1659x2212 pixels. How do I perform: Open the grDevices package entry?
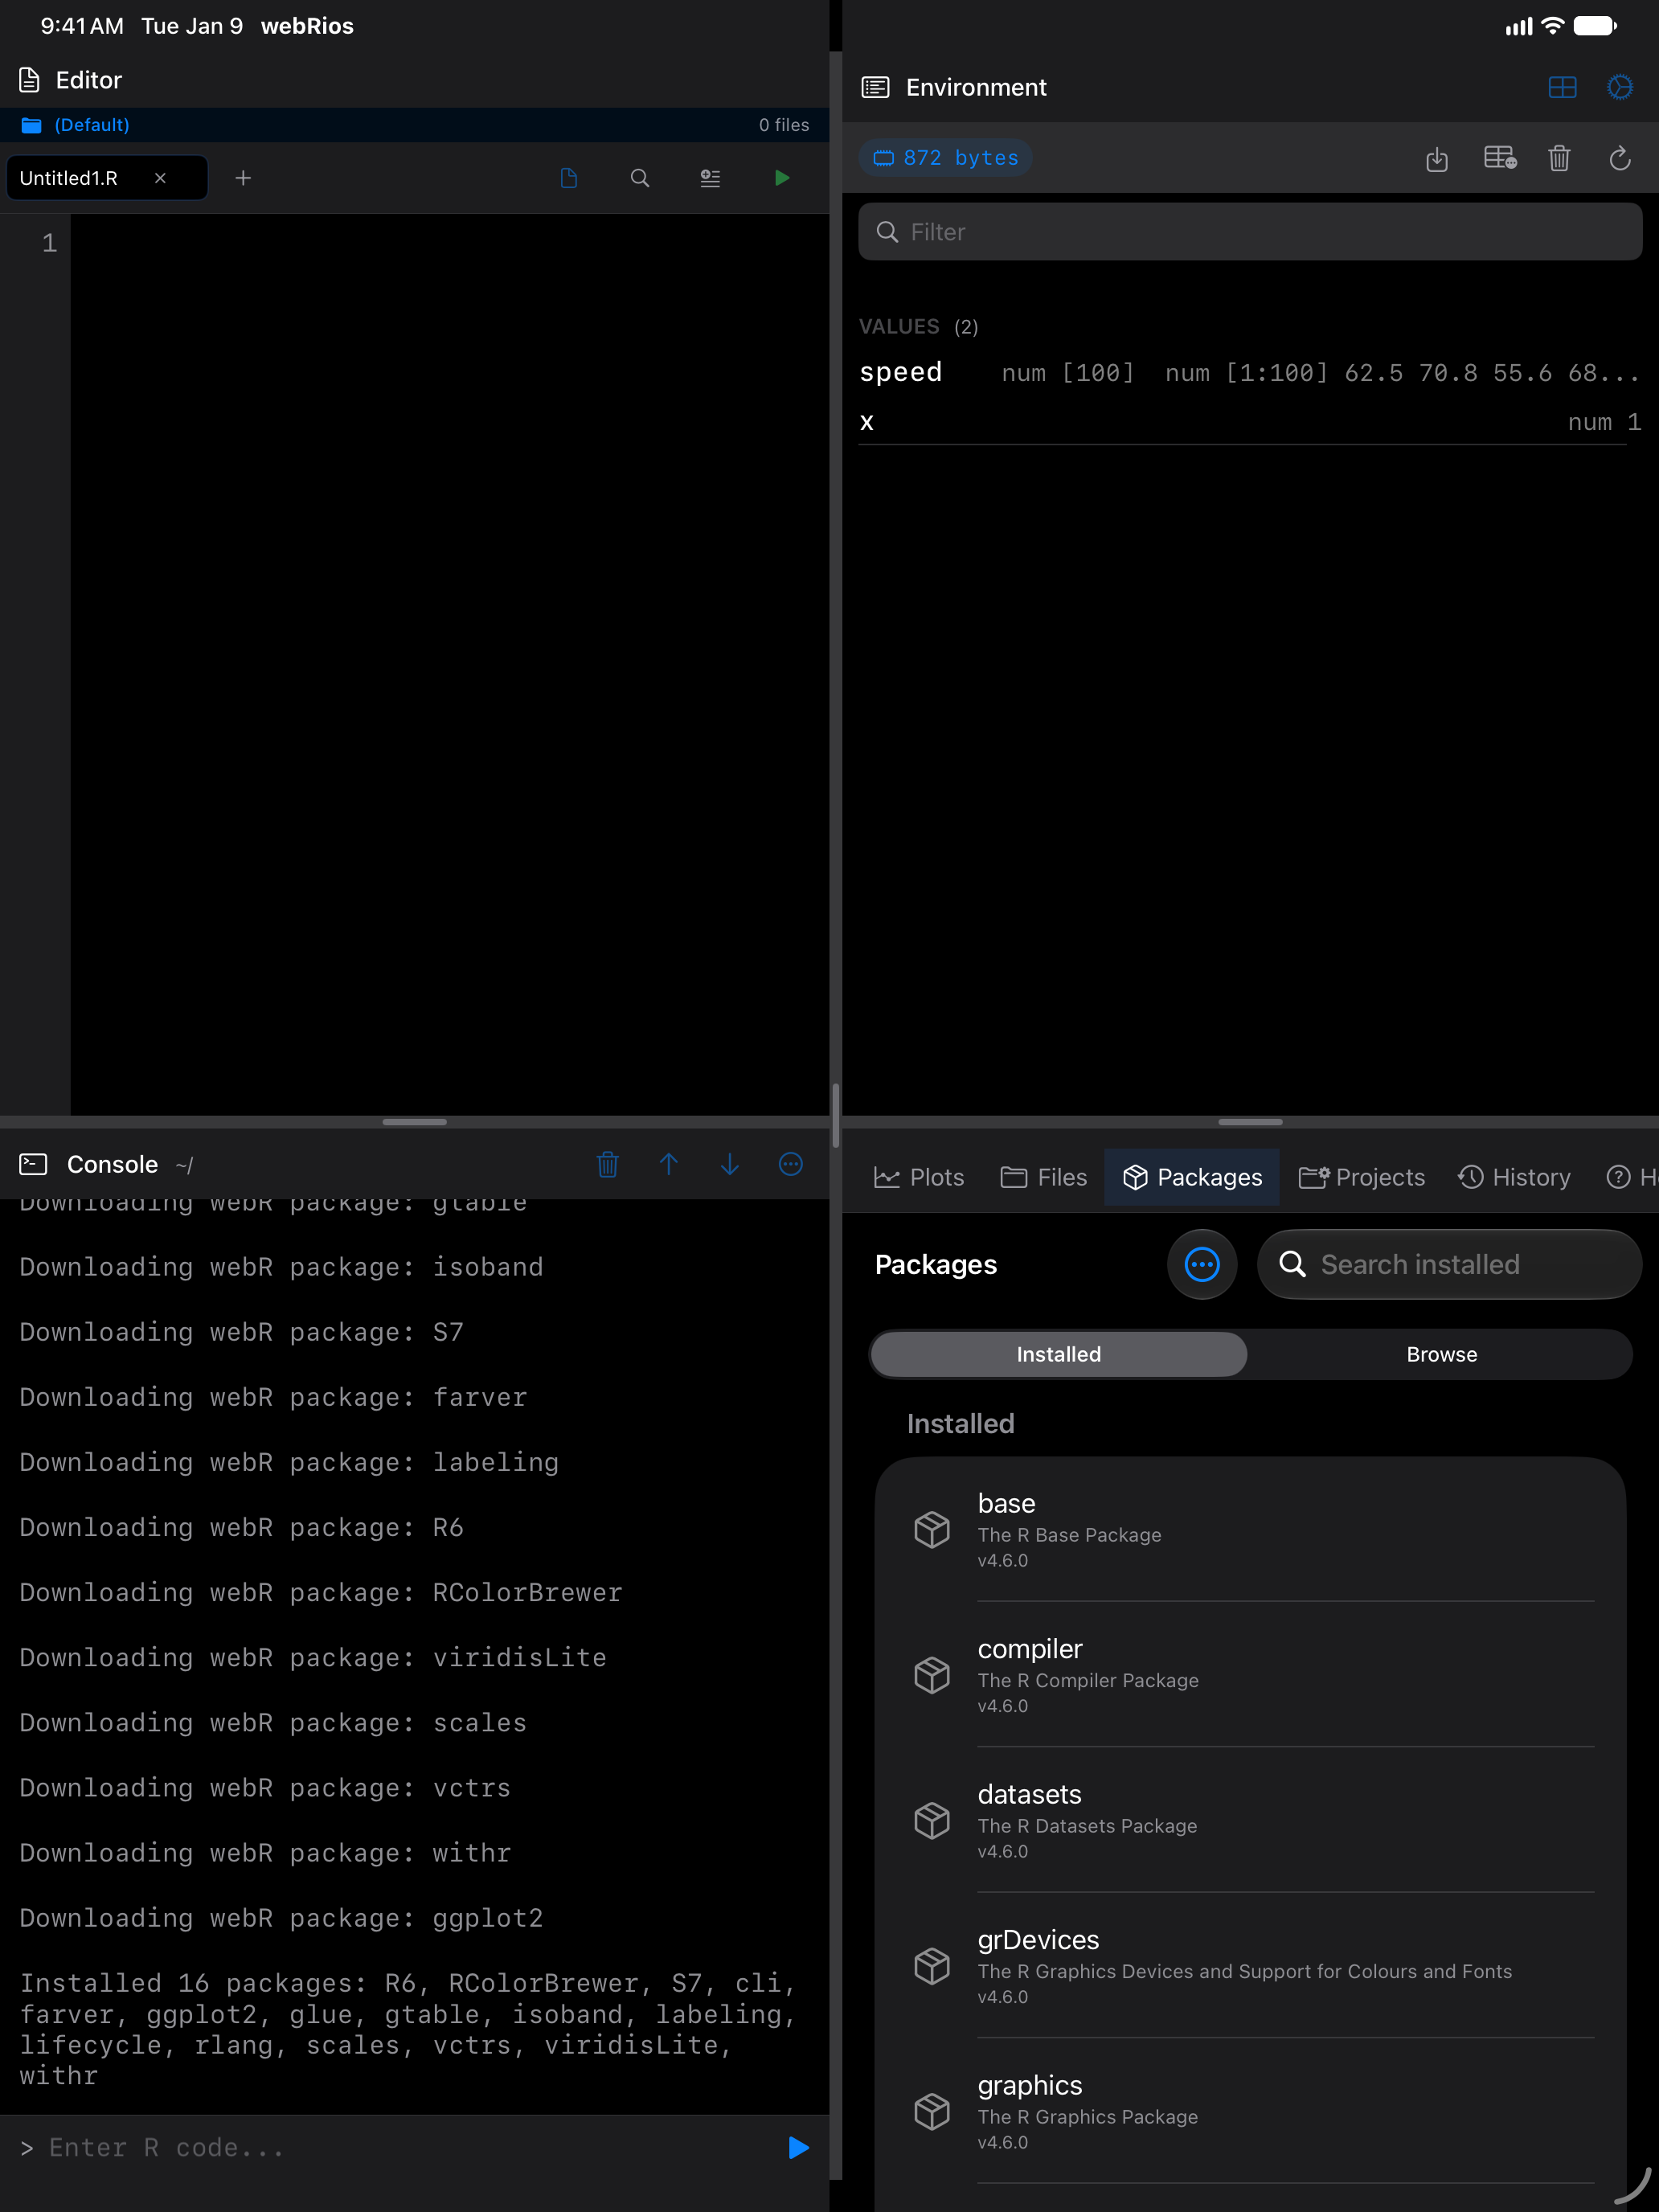click(1250, 1966)
